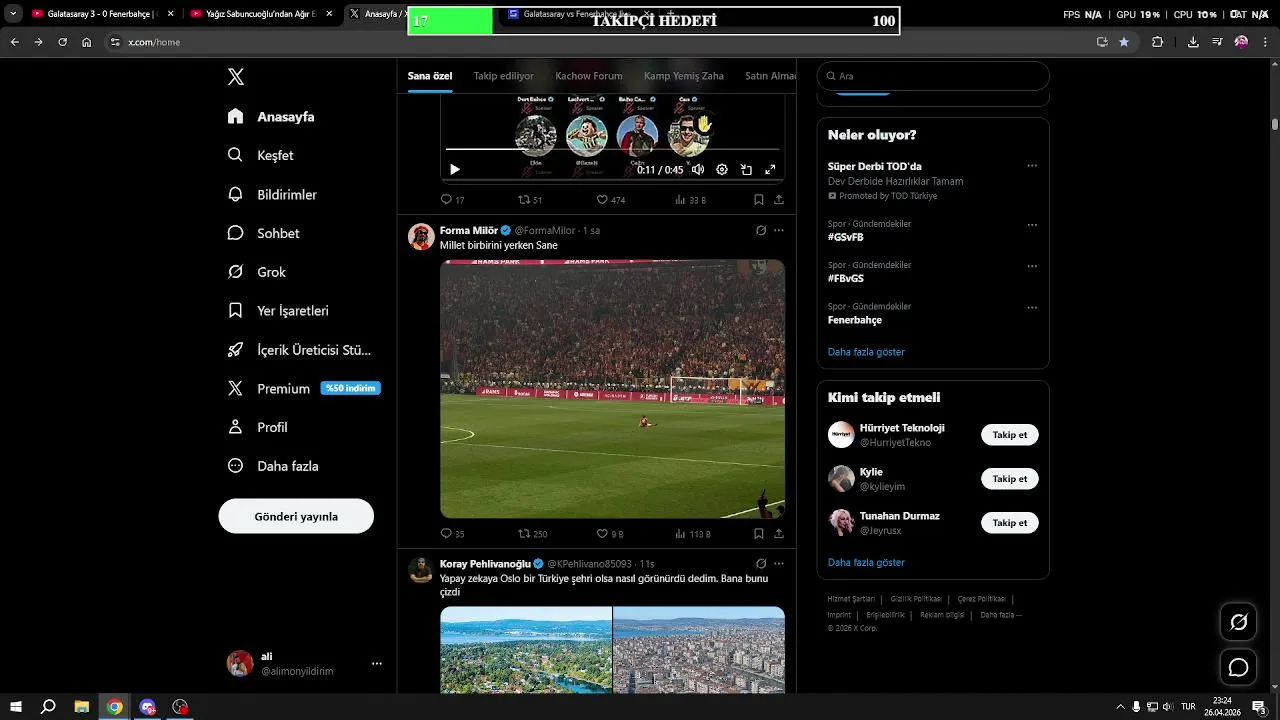1280x720 pixels.
Task: Switch to Takip ediliyor tab
Action: (503, 76)
